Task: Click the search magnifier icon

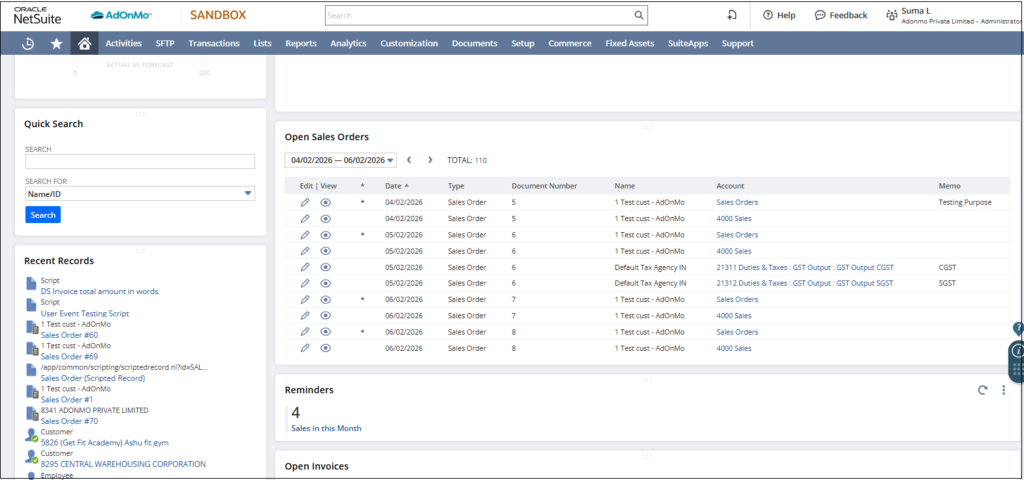Action: (x=639, y=16)
